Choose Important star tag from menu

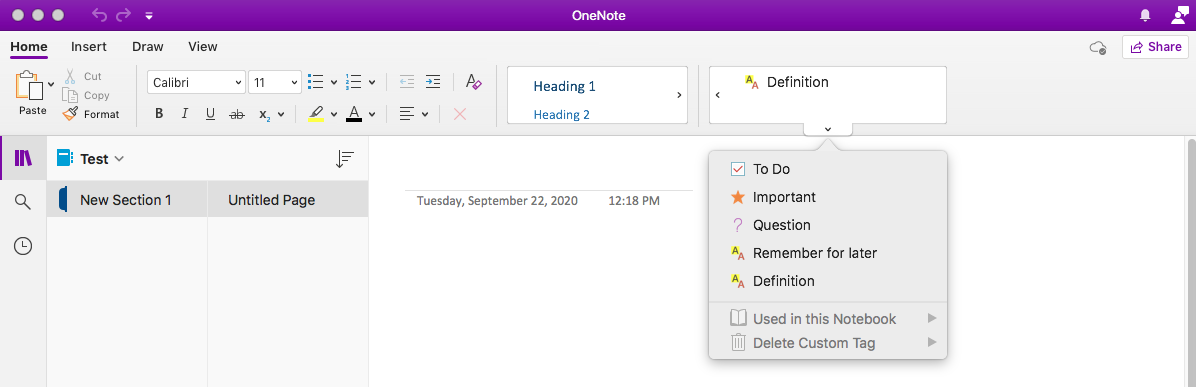tap(828, 197)
